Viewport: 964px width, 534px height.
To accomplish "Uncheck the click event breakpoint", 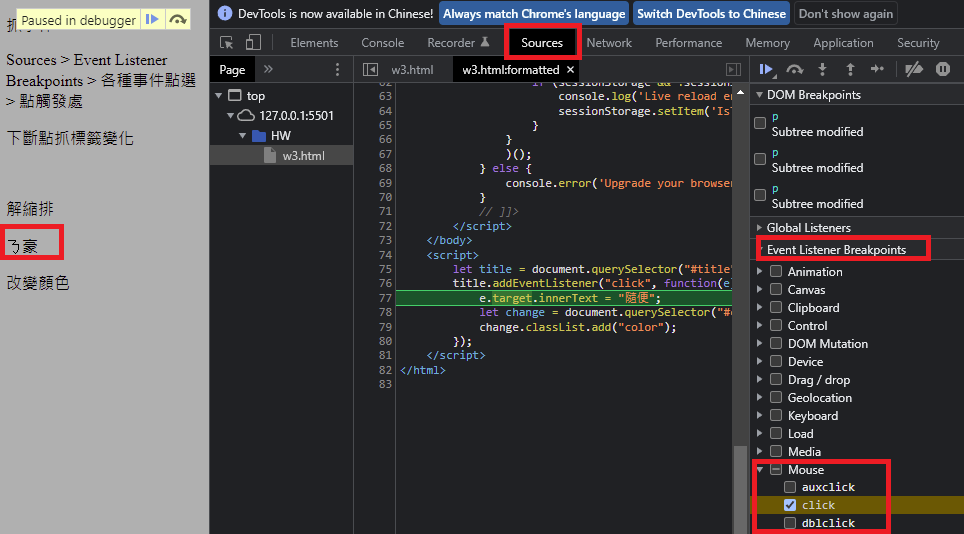I will coord(790,505).
